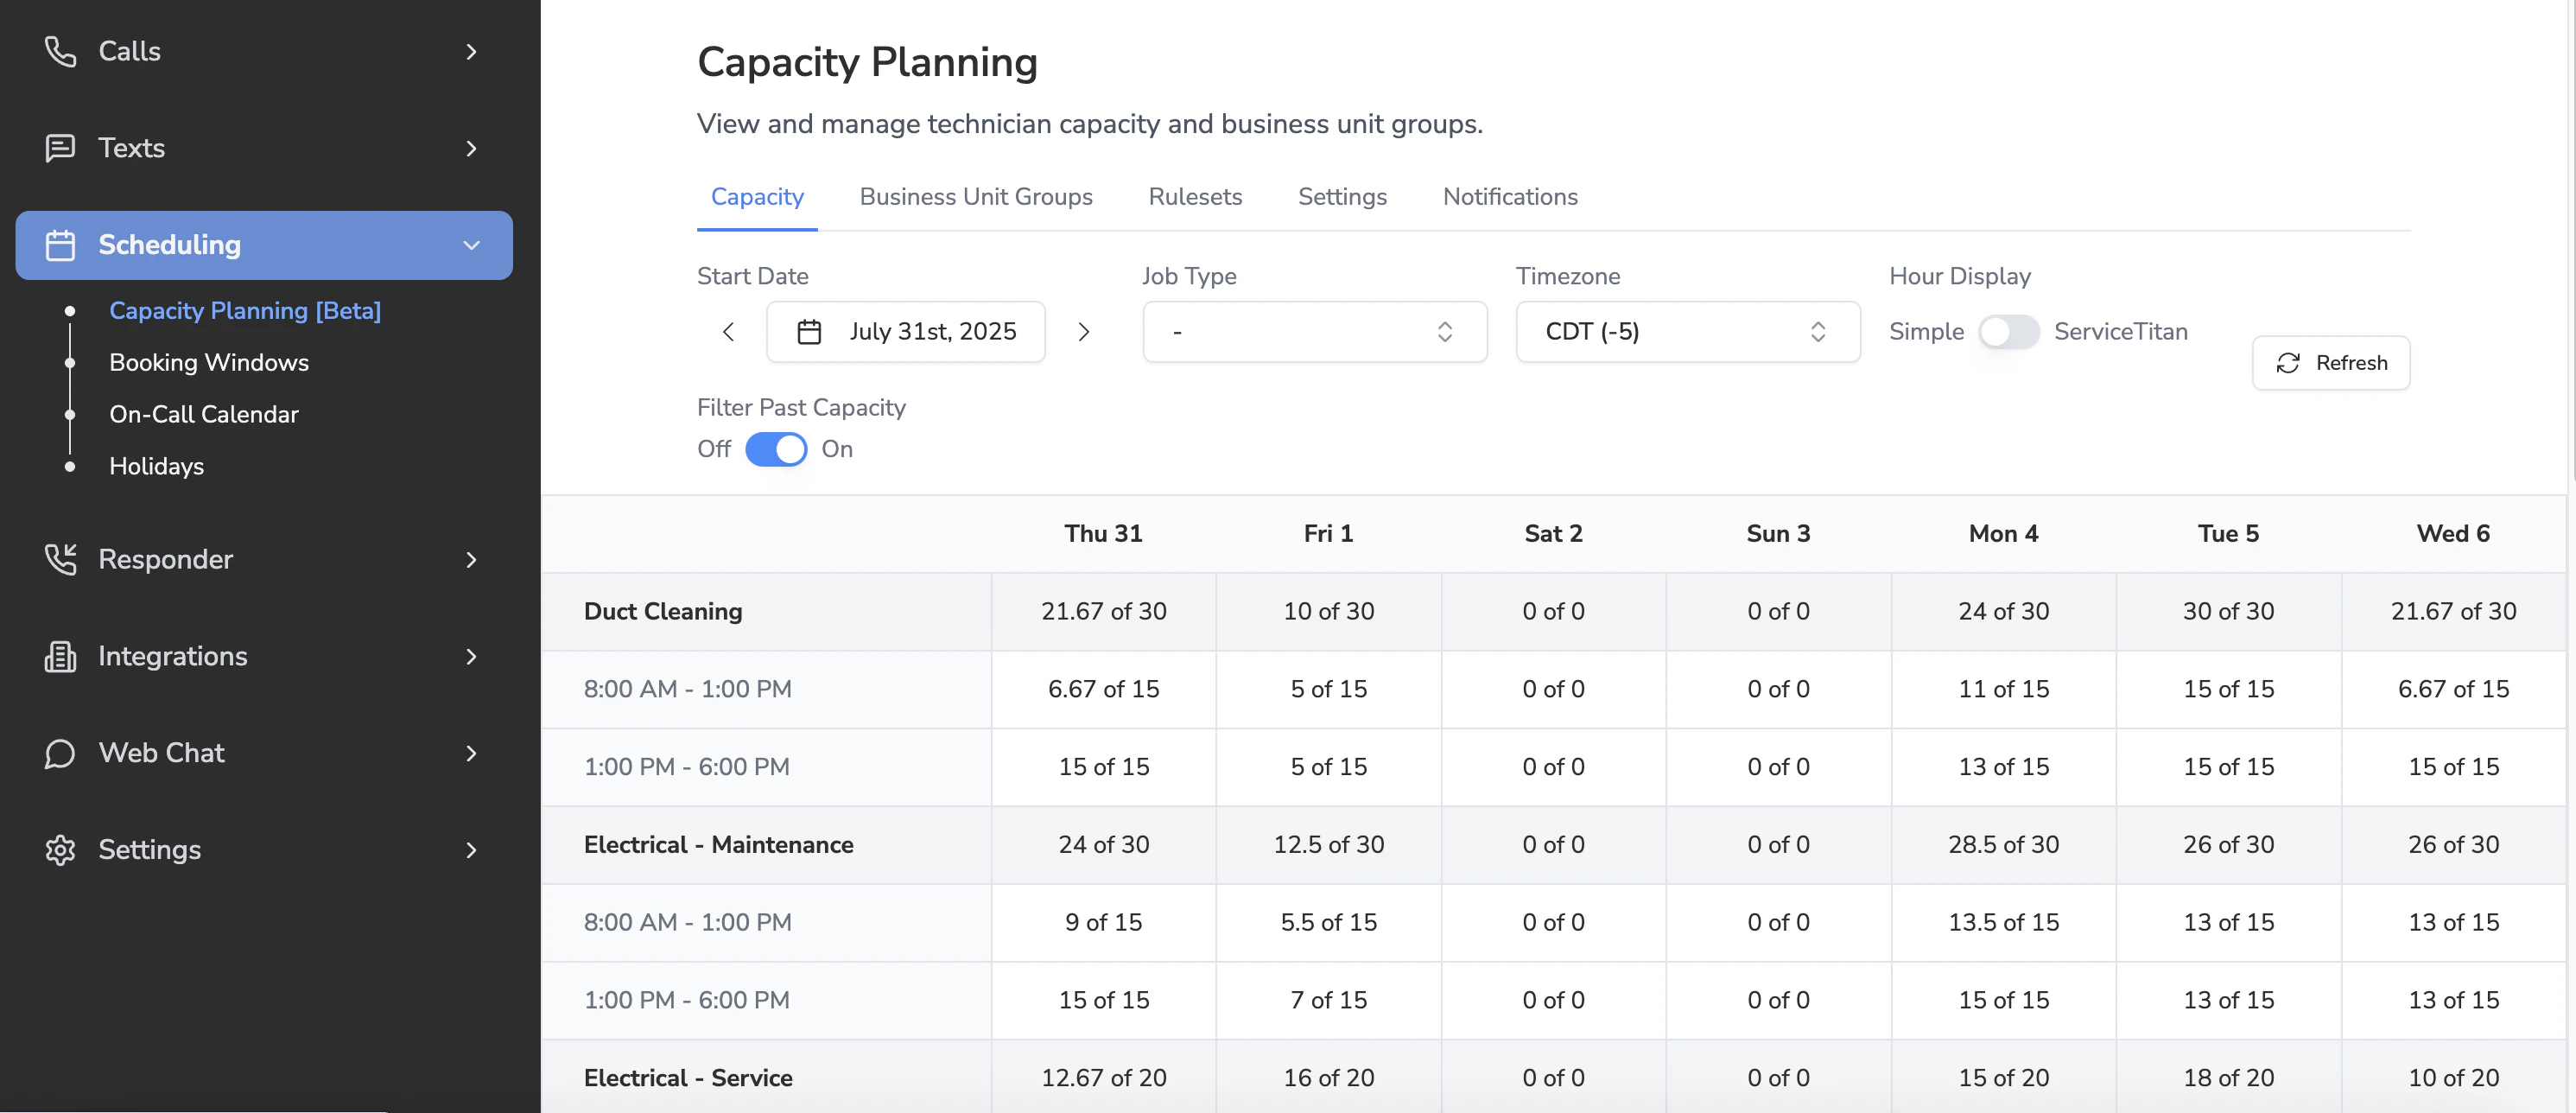Viewport: 2576px width, 1113px height.
Task: Open the Timezone CDT (-5) dropdown
Action: pos(1687,332)
